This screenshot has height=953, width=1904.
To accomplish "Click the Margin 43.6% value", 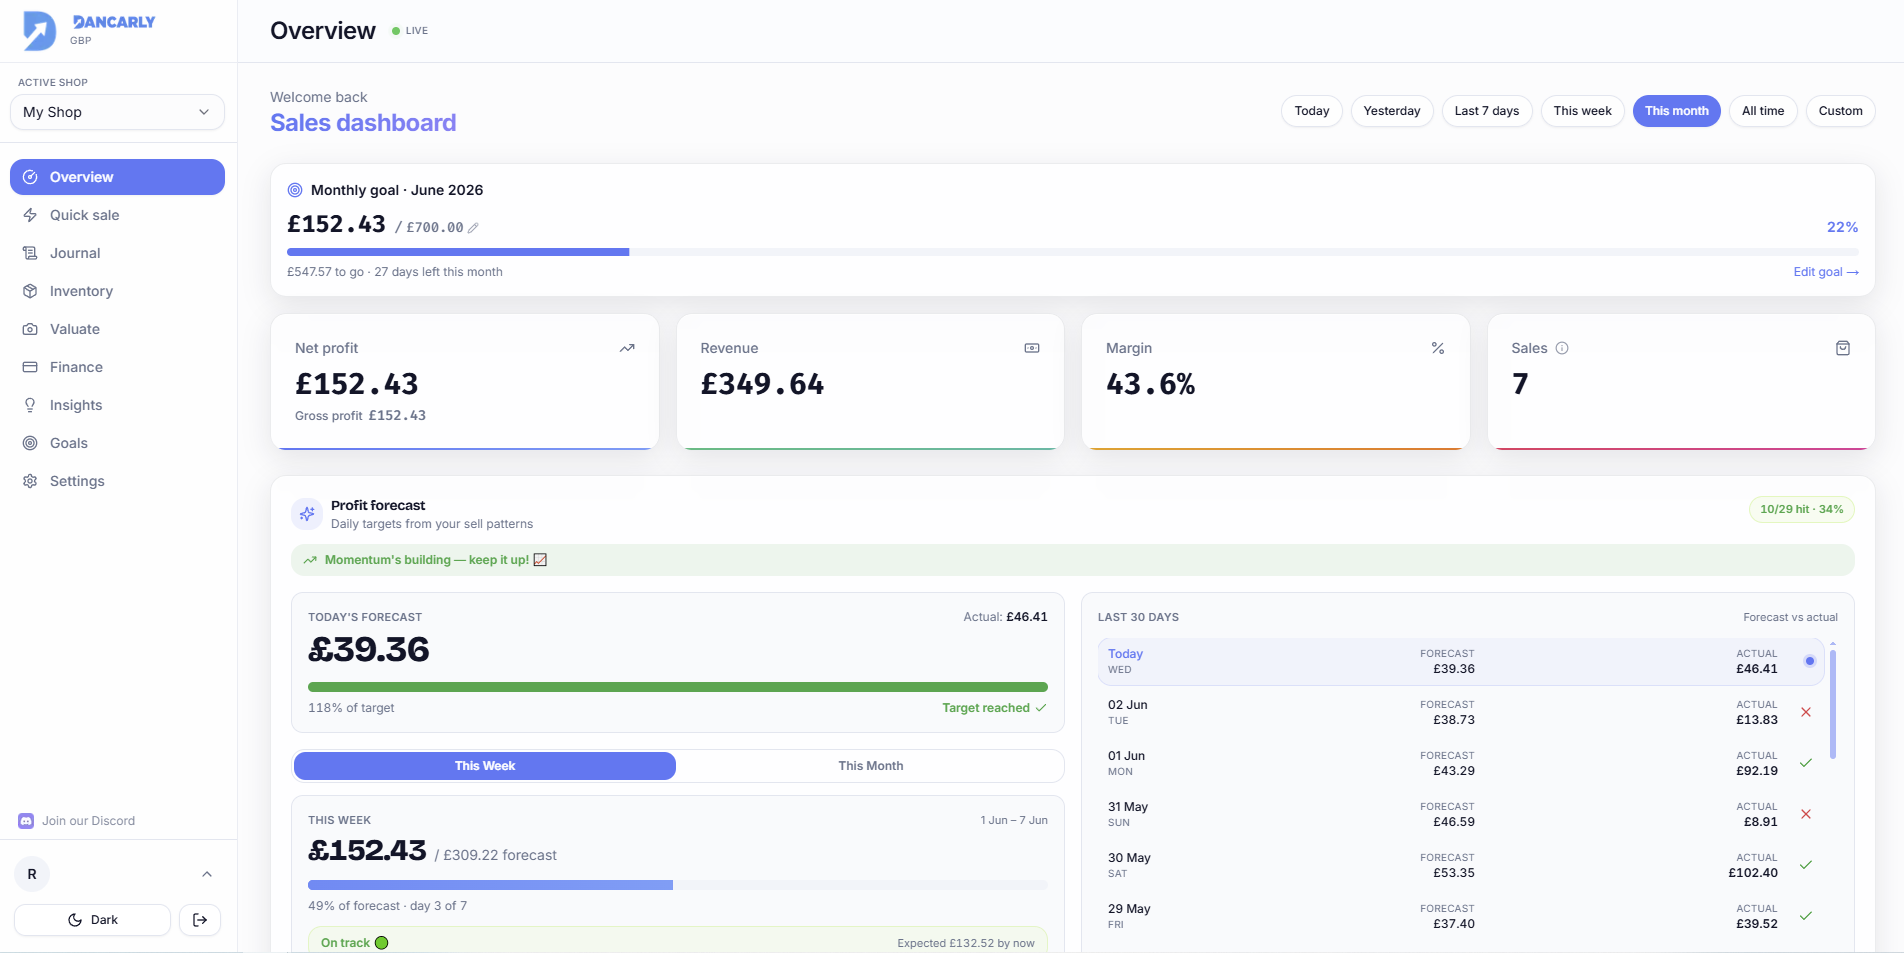I will point(1150,384).
